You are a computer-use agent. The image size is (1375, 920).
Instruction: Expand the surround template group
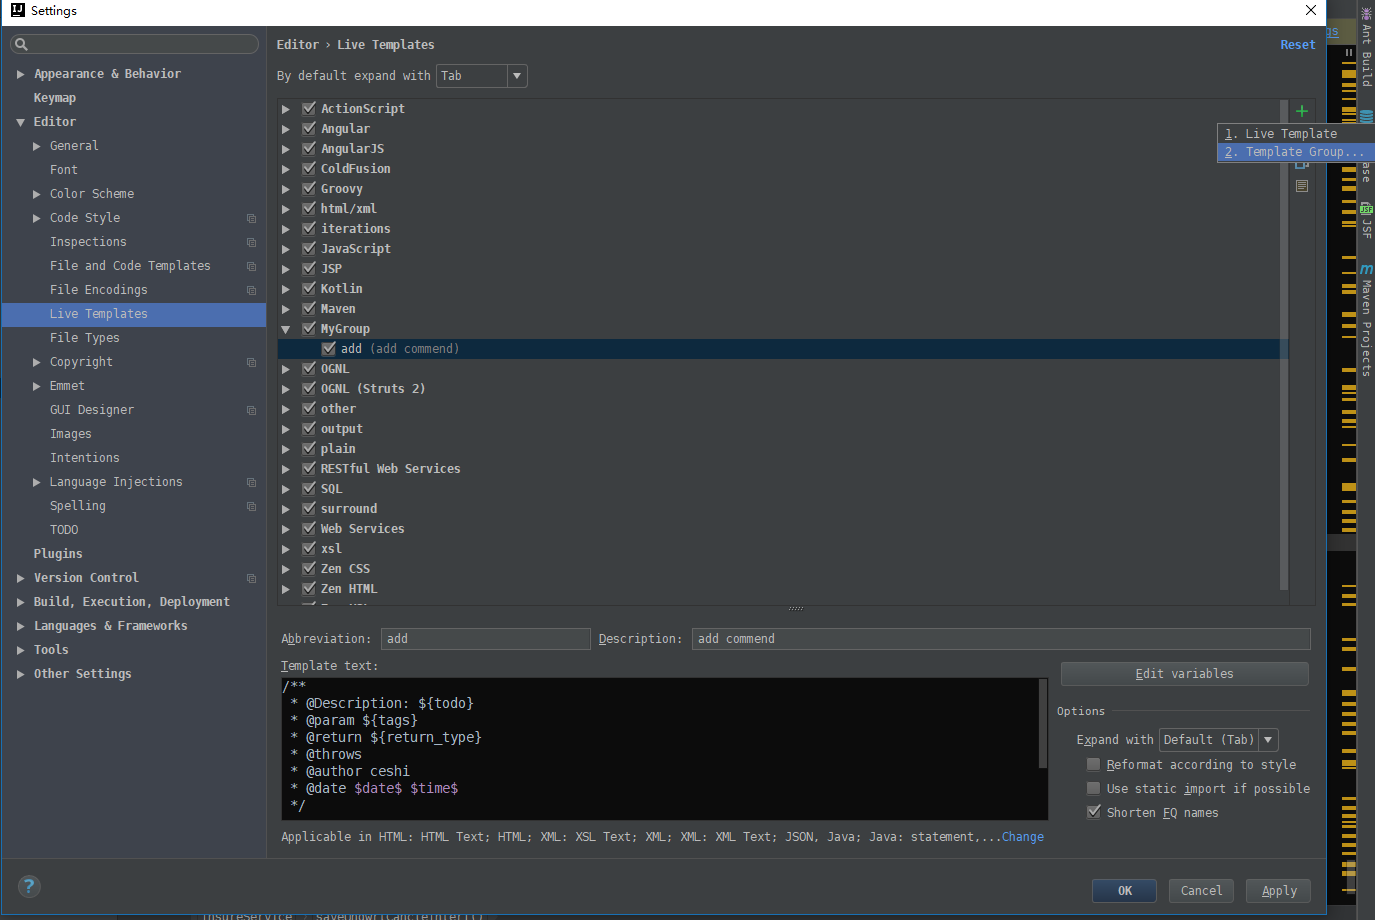click(x=286, y=509)
